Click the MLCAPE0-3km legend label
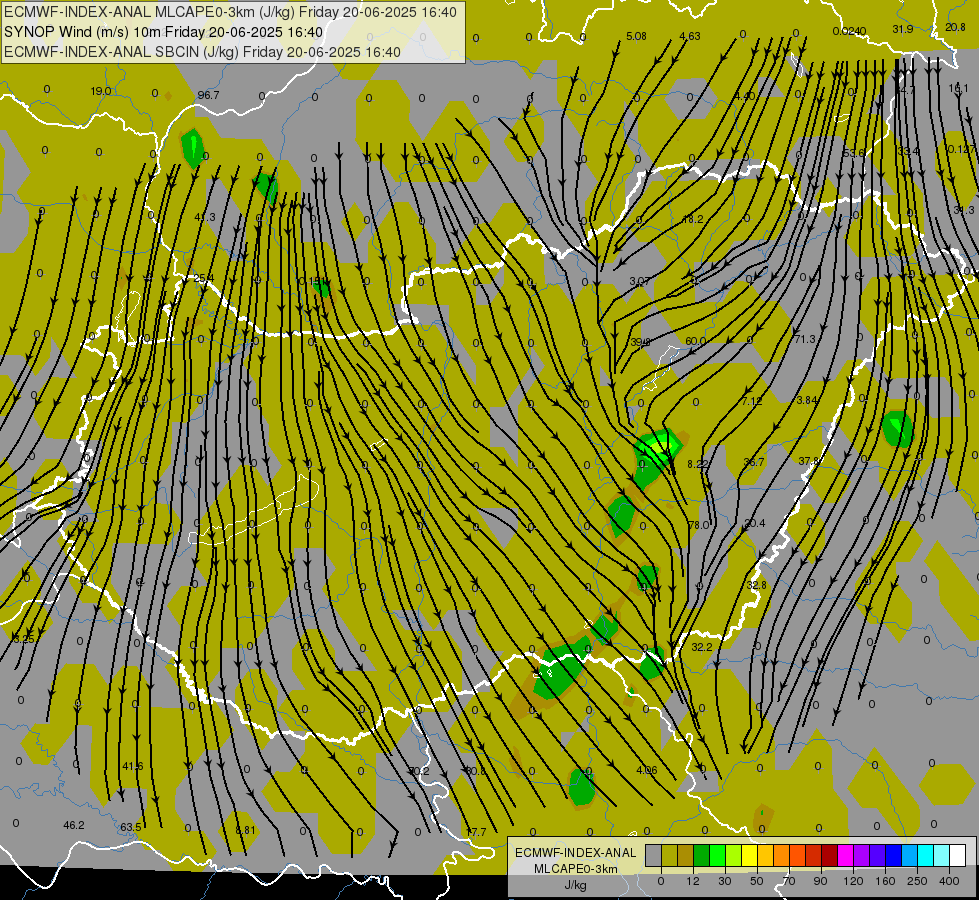979x900 pixels. (x=575, y=869)
